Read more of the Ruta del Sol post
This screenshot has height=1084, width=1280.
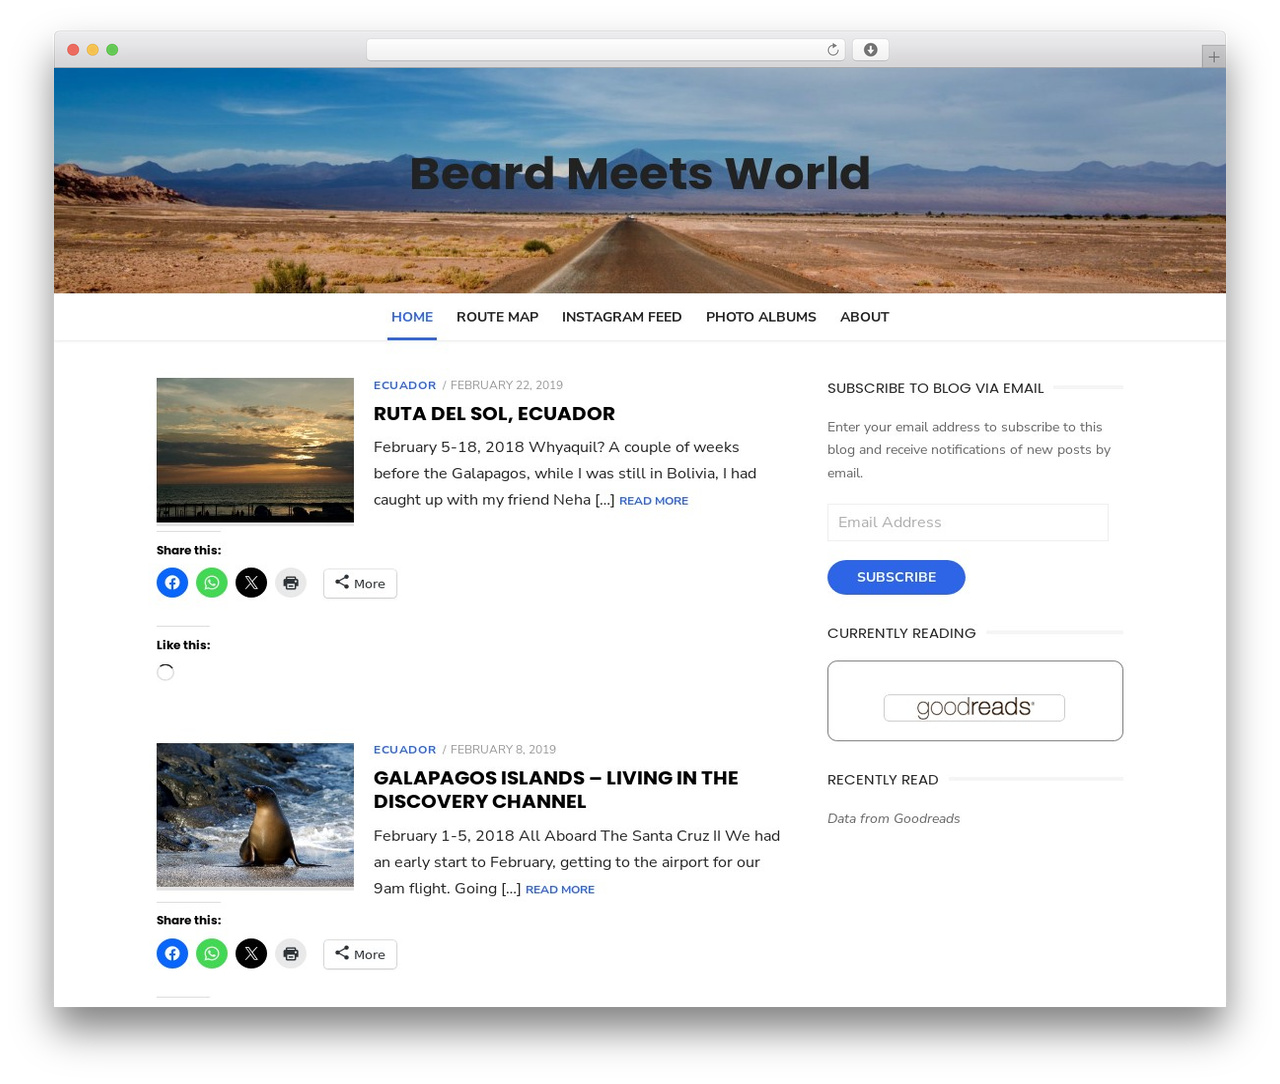click(x=653, y=501)
